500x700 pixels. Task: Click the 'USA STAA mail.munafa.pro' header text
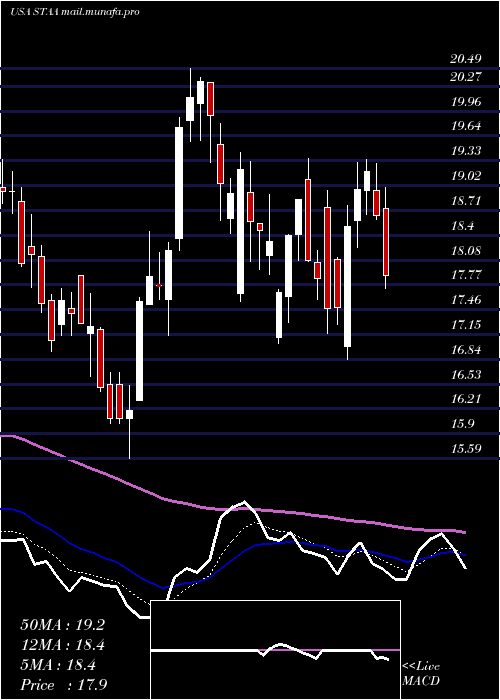tap(75, 12)
